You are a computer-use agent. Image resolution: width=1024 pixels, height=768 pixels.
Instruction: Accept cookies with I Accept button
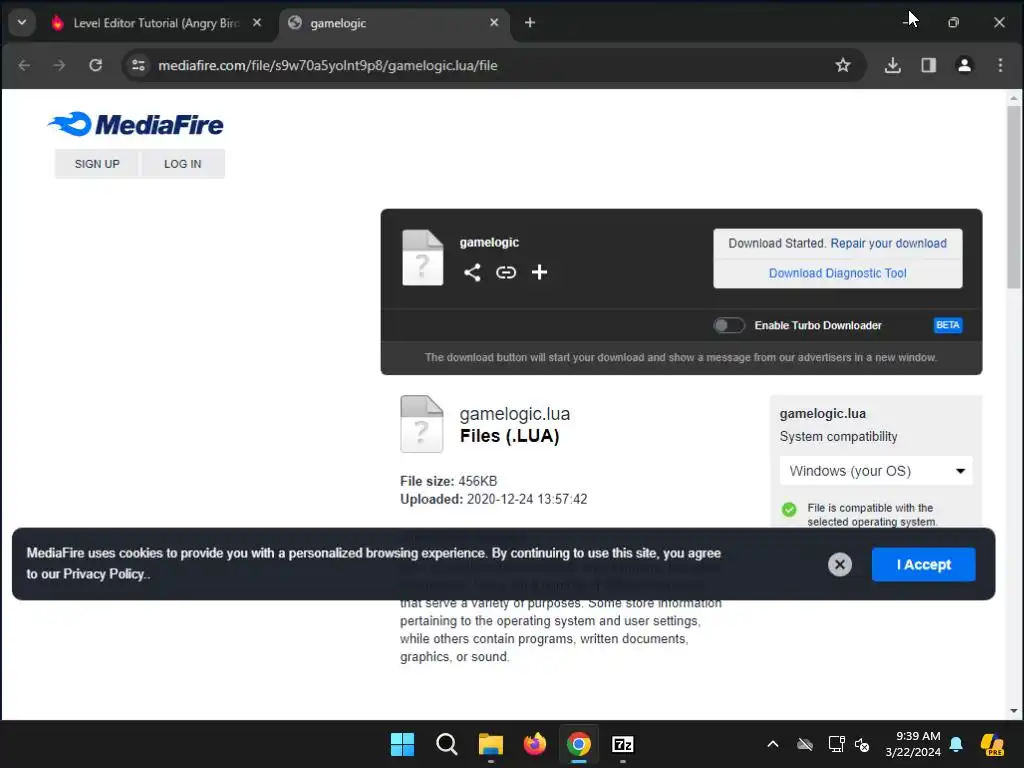923,564
